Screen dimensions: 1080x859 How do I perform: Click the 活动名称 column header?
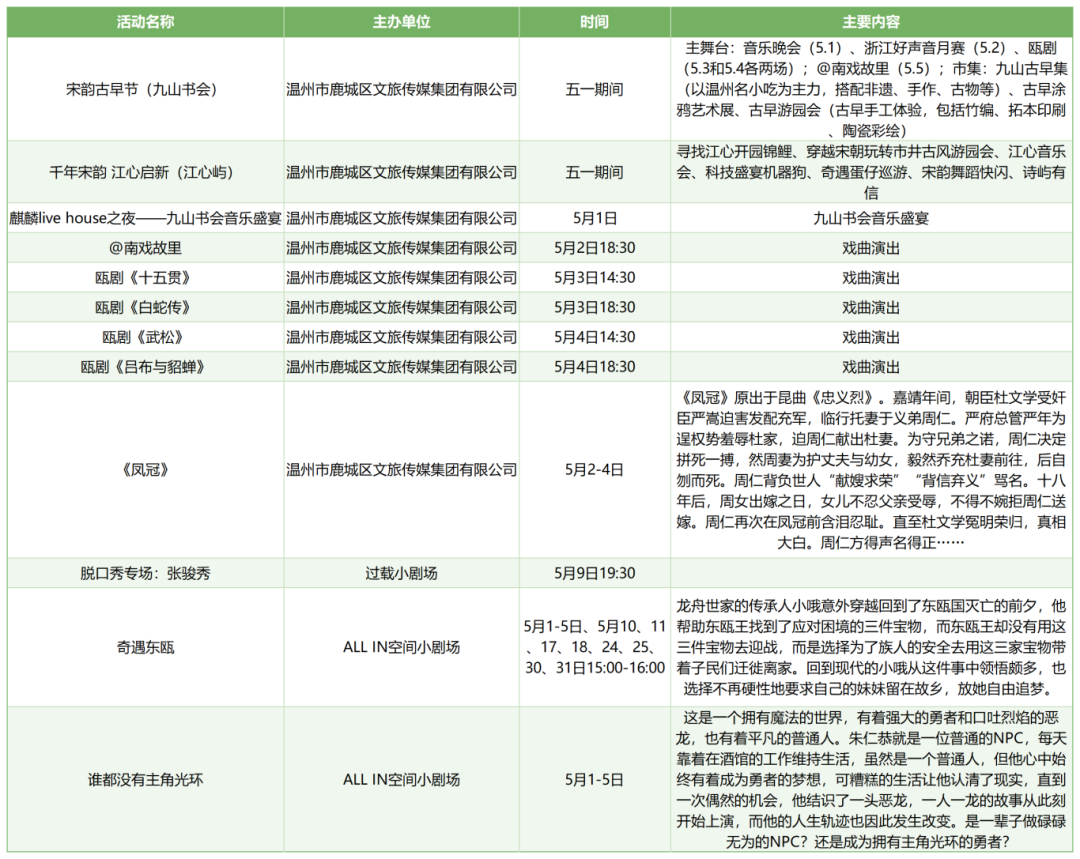145,22
